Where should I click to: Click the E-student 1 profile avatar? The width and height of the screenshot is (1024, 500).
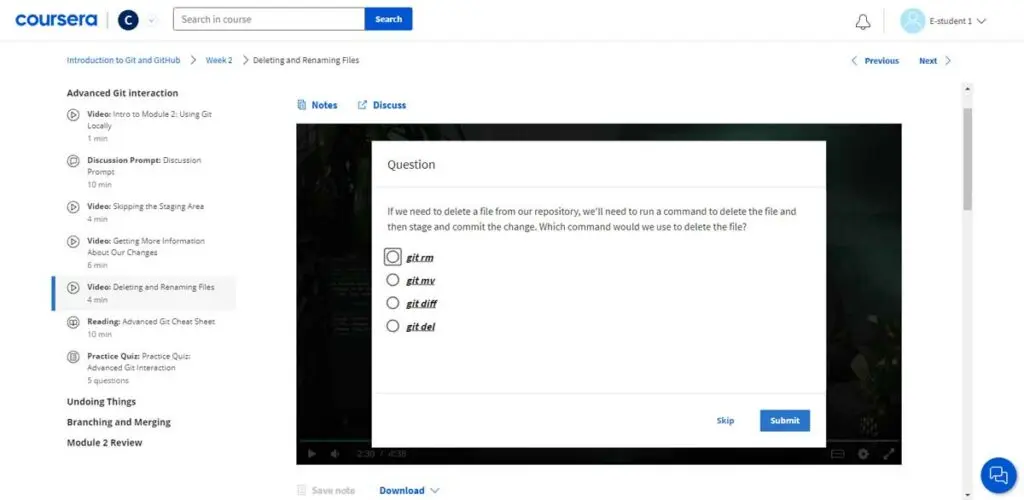pos(912,21)
